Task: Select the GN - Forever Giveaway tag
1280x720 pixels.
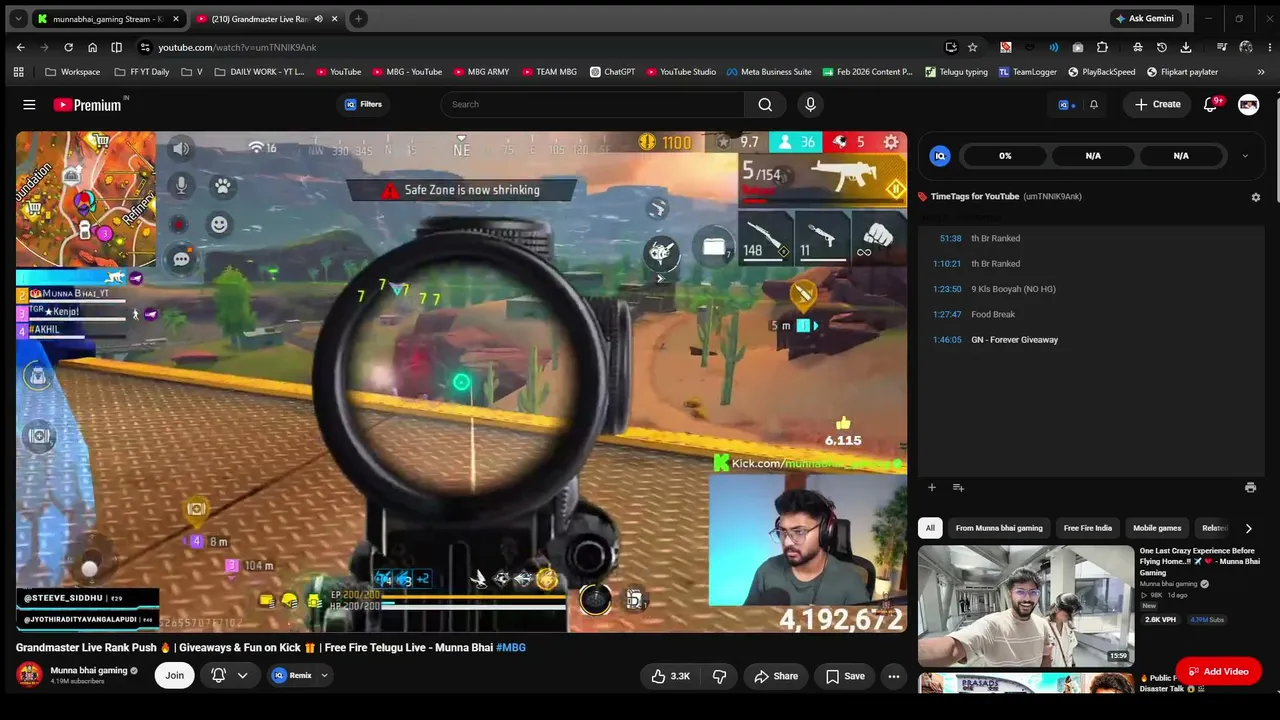Action: click(x=1014, y=340)
